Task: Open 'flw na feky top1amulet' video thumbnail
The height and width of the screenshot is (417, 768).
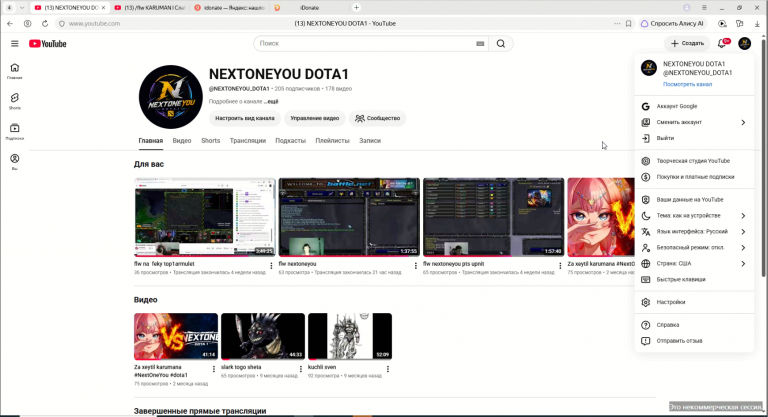Action: pyautogui.click(x=205, y=217)
